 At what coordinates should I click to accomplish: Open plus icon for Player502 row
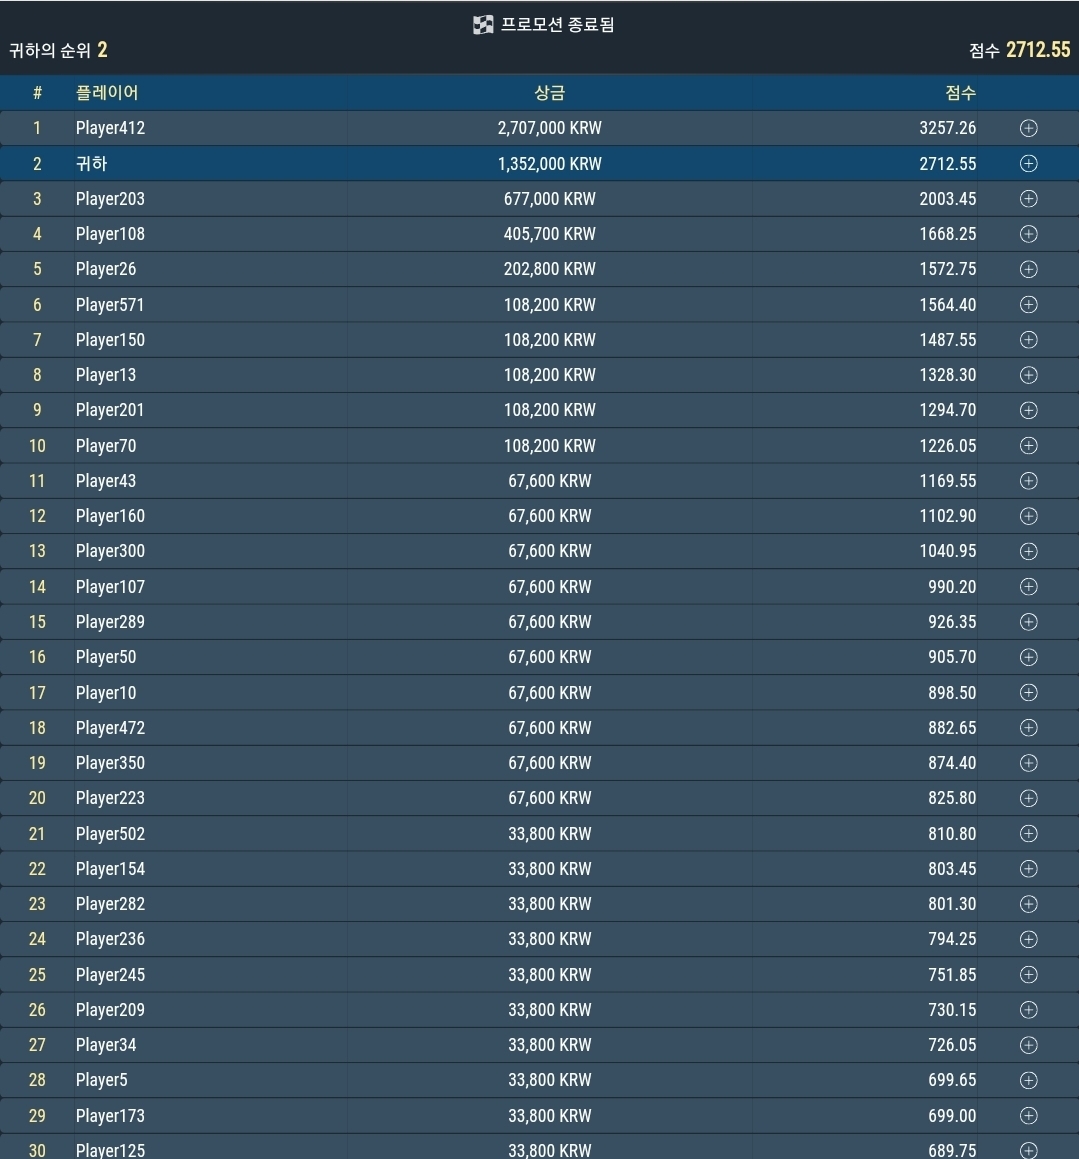[x=1028, y=834]
